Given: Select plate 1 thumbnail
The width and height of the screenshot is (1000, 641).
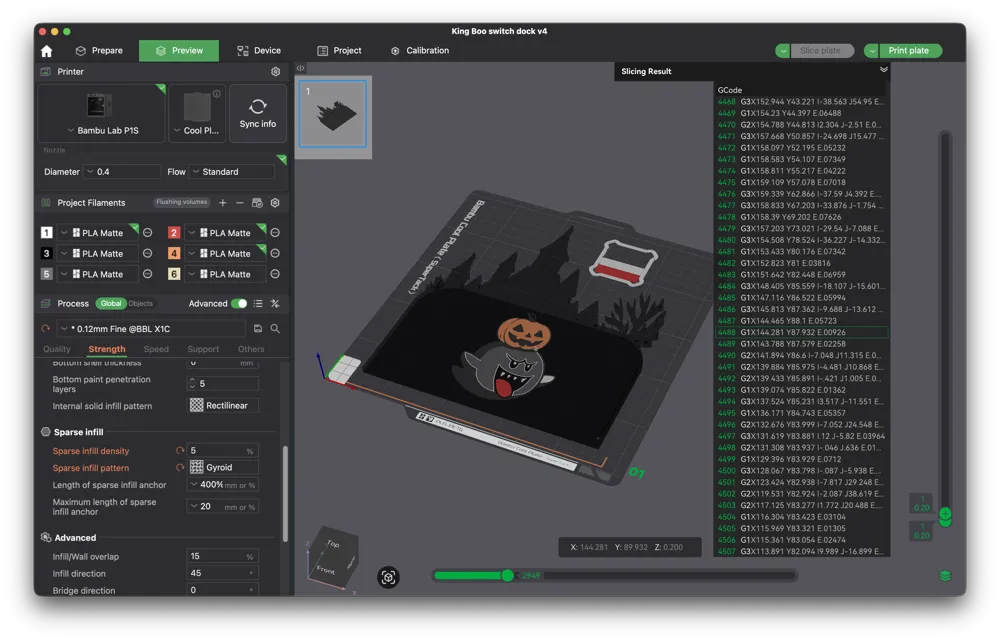Looking at the screenshot, I should click(333, 114).
